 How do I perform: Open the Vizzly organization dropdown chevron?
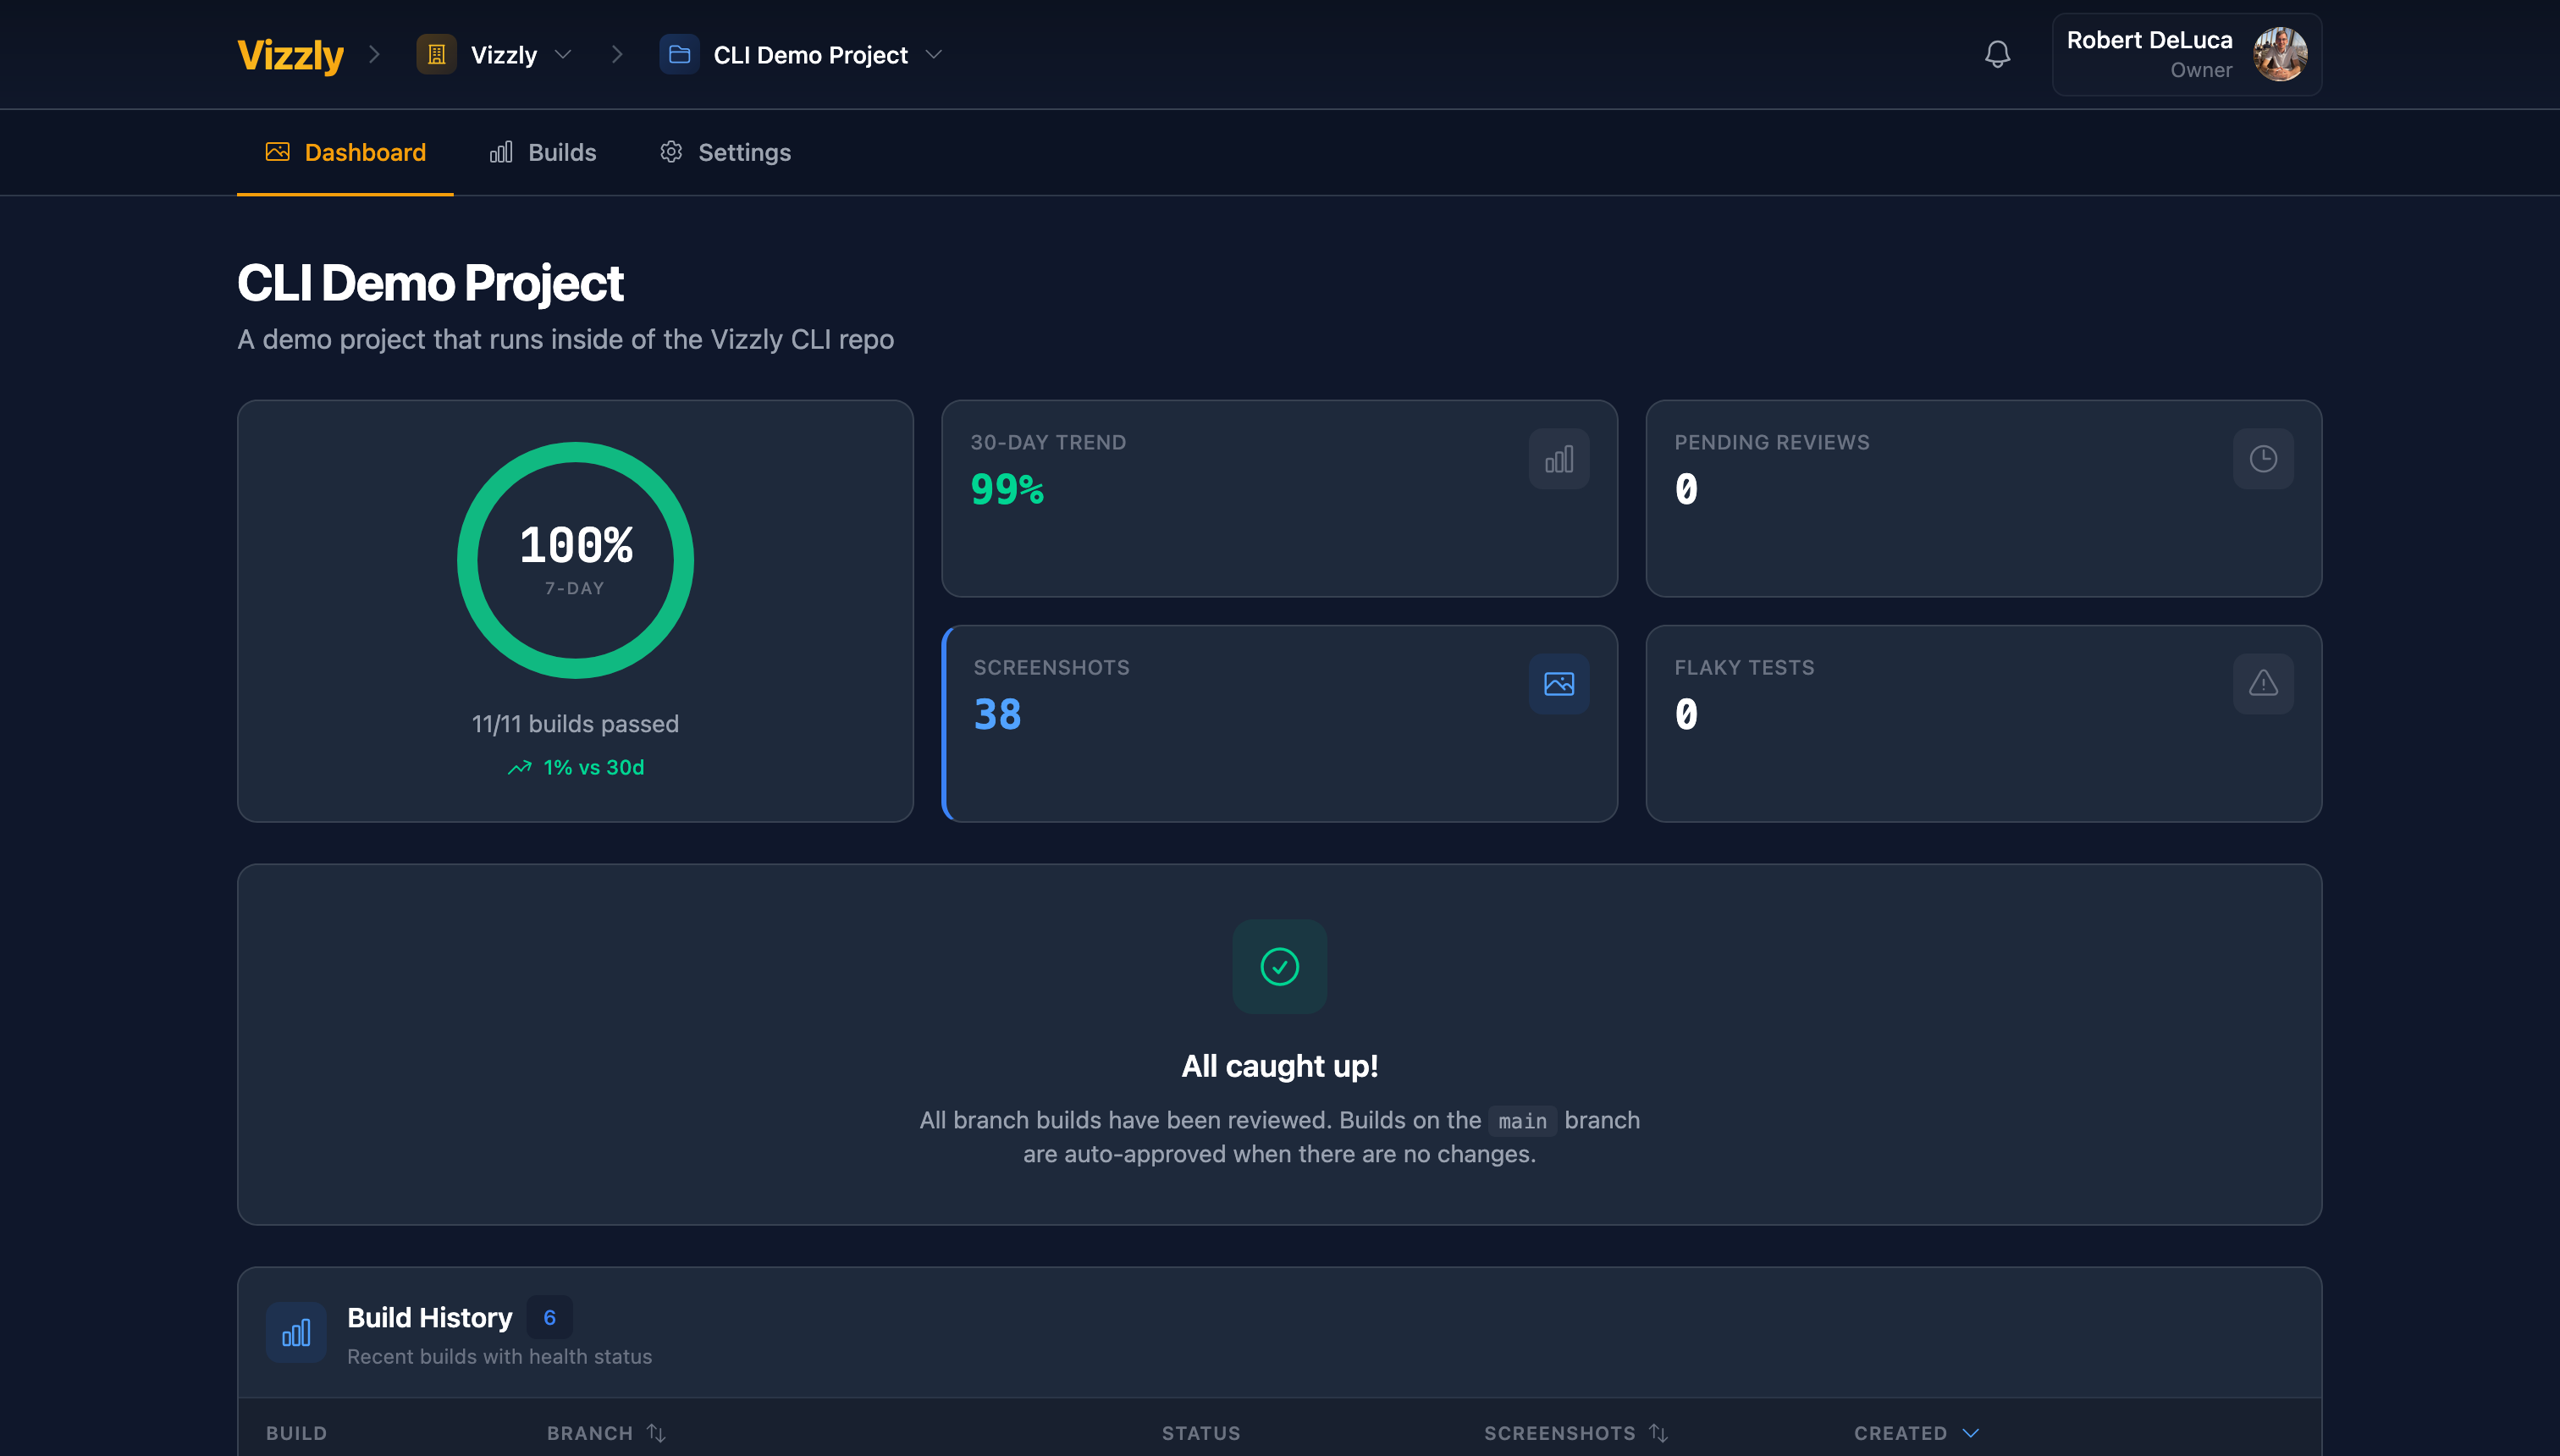565,55
